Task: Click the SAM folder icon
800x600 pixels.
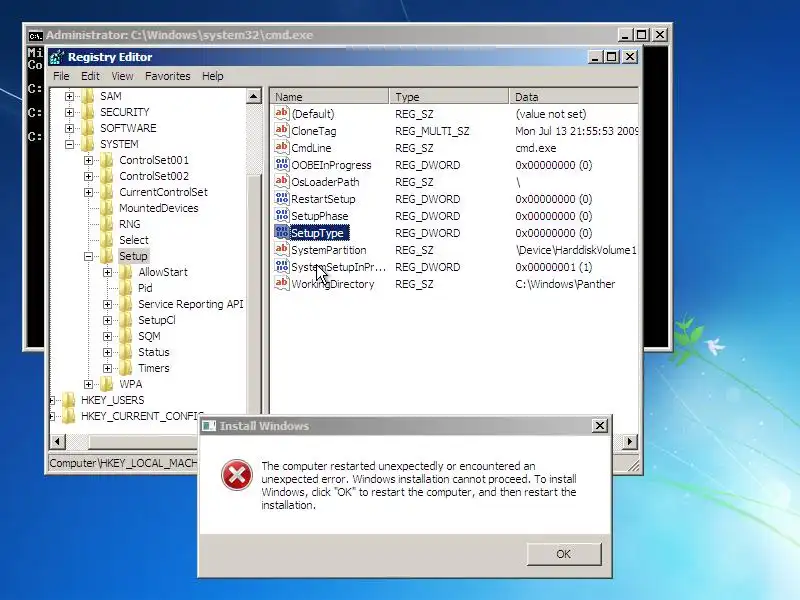Action: click(x=88, y=96)
